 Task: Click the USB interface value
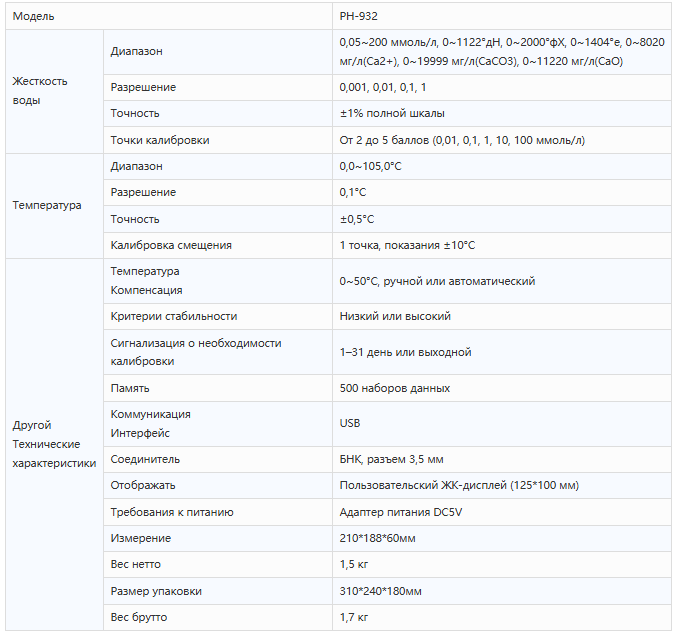[x=350, y=423]
